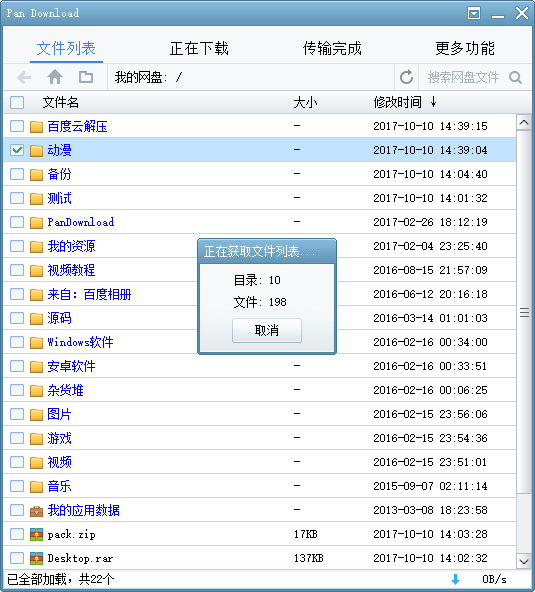Open the PanDownload folder link

click(80, 222)
